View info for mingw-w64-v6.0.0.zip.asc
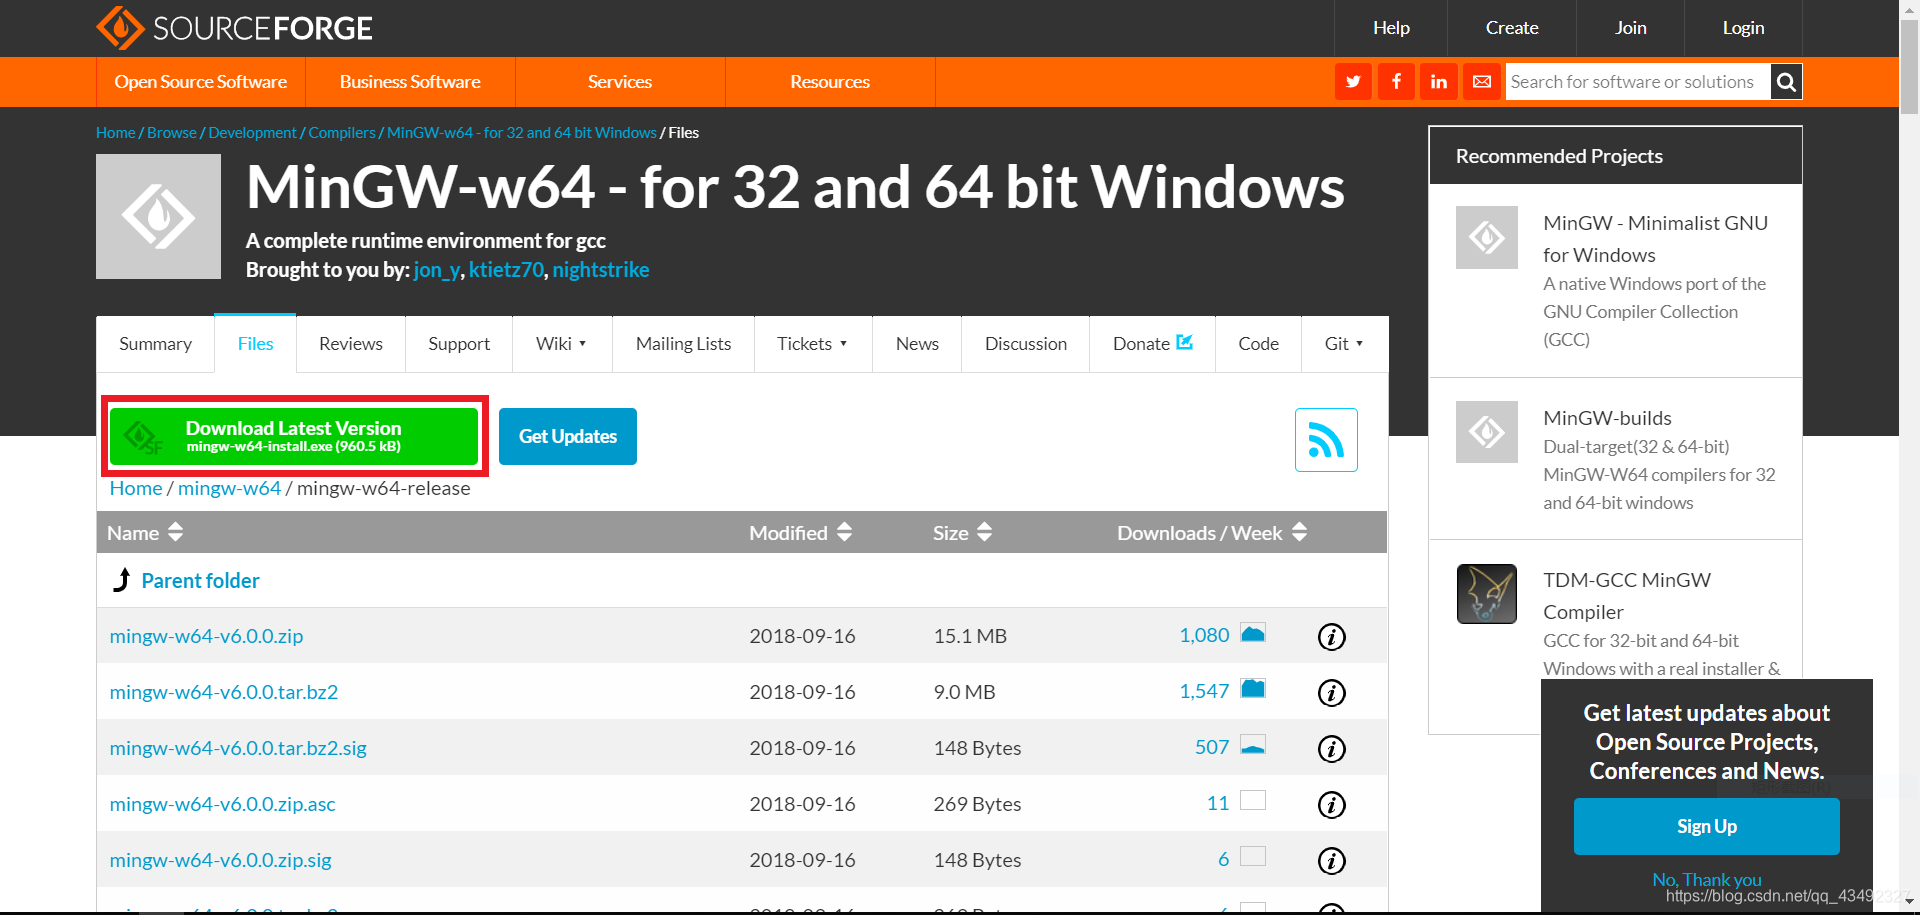The height and width of the screenshot is (915, 1920). tap(1331, 804)
